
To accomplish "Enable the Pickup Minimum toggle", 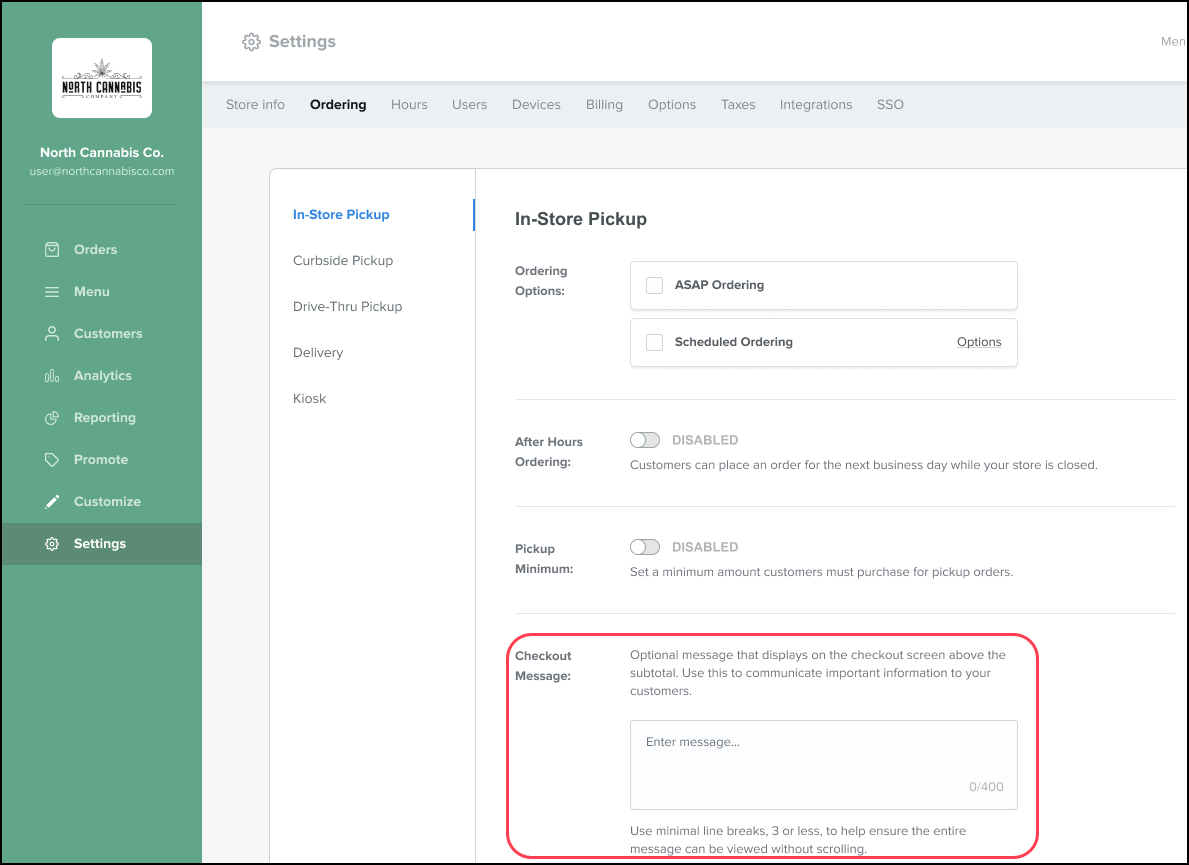I will pyautogui.click(x=645, y=547).
